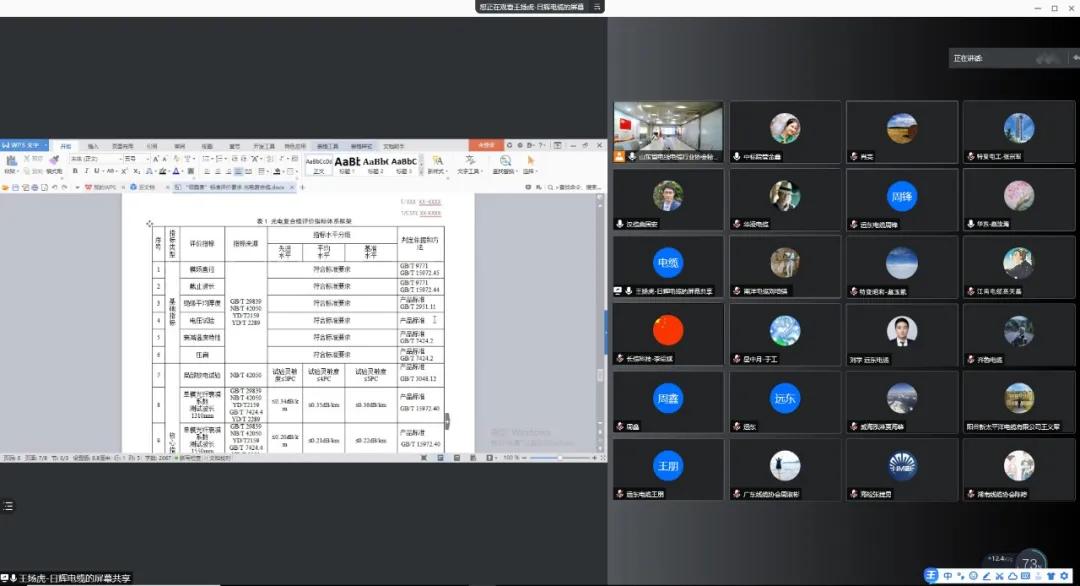
Task: Open IME settings gear icon
Action: pos(1064,576)
